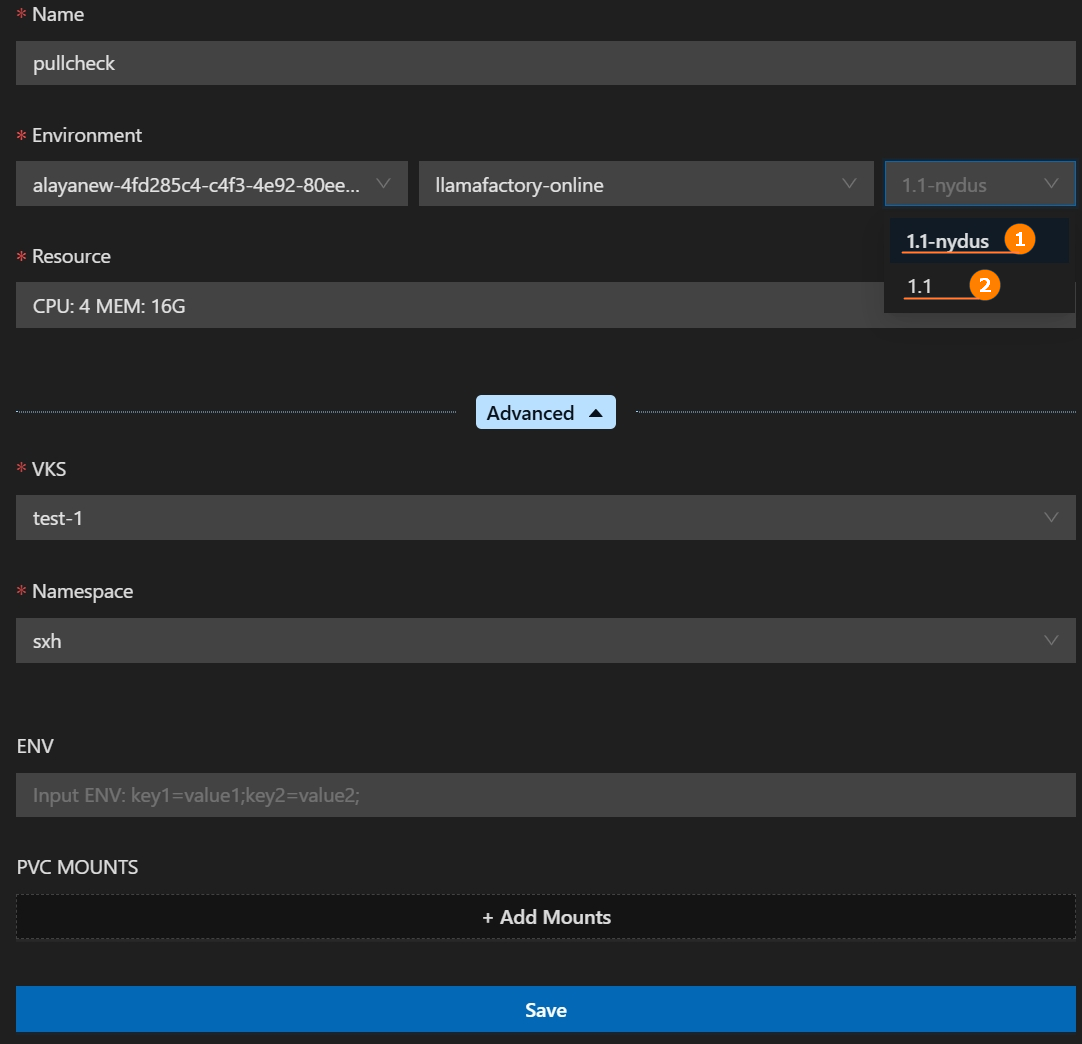Open the Namespace dropdown showing sxh
This screenshot has width=1082, height=1044.
click(545, 640)
